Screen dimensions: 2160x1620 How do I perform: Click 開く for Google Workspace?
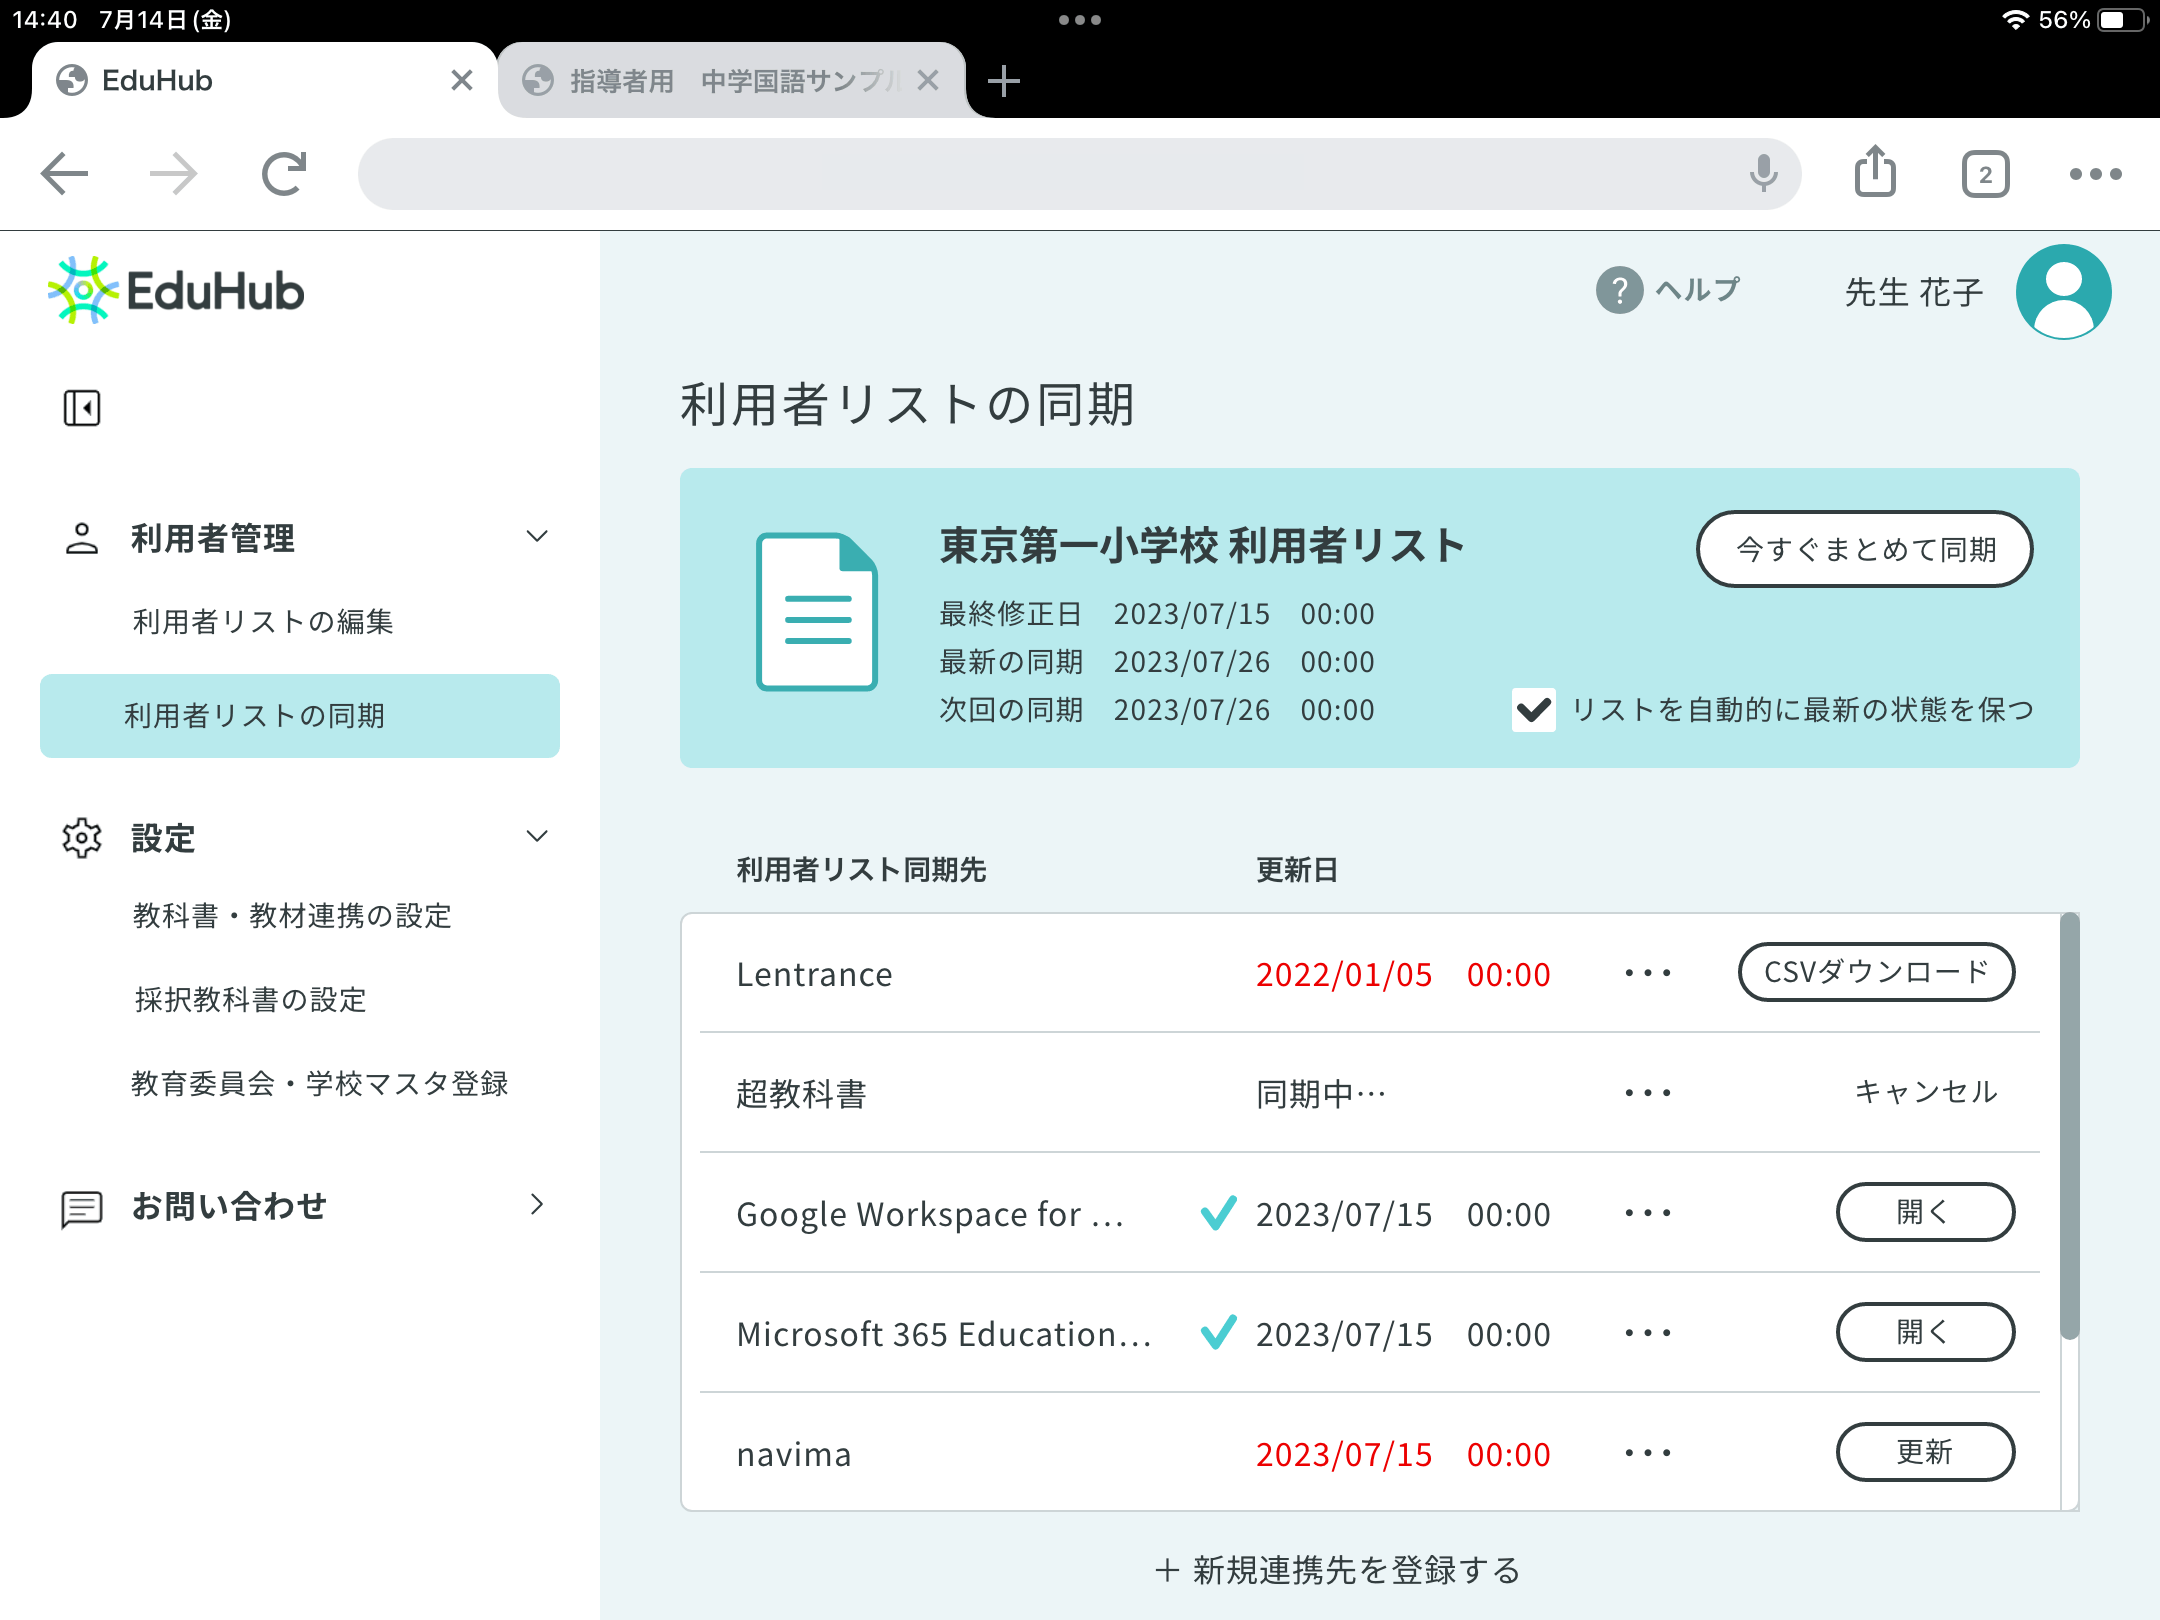click(1925, 1212)
